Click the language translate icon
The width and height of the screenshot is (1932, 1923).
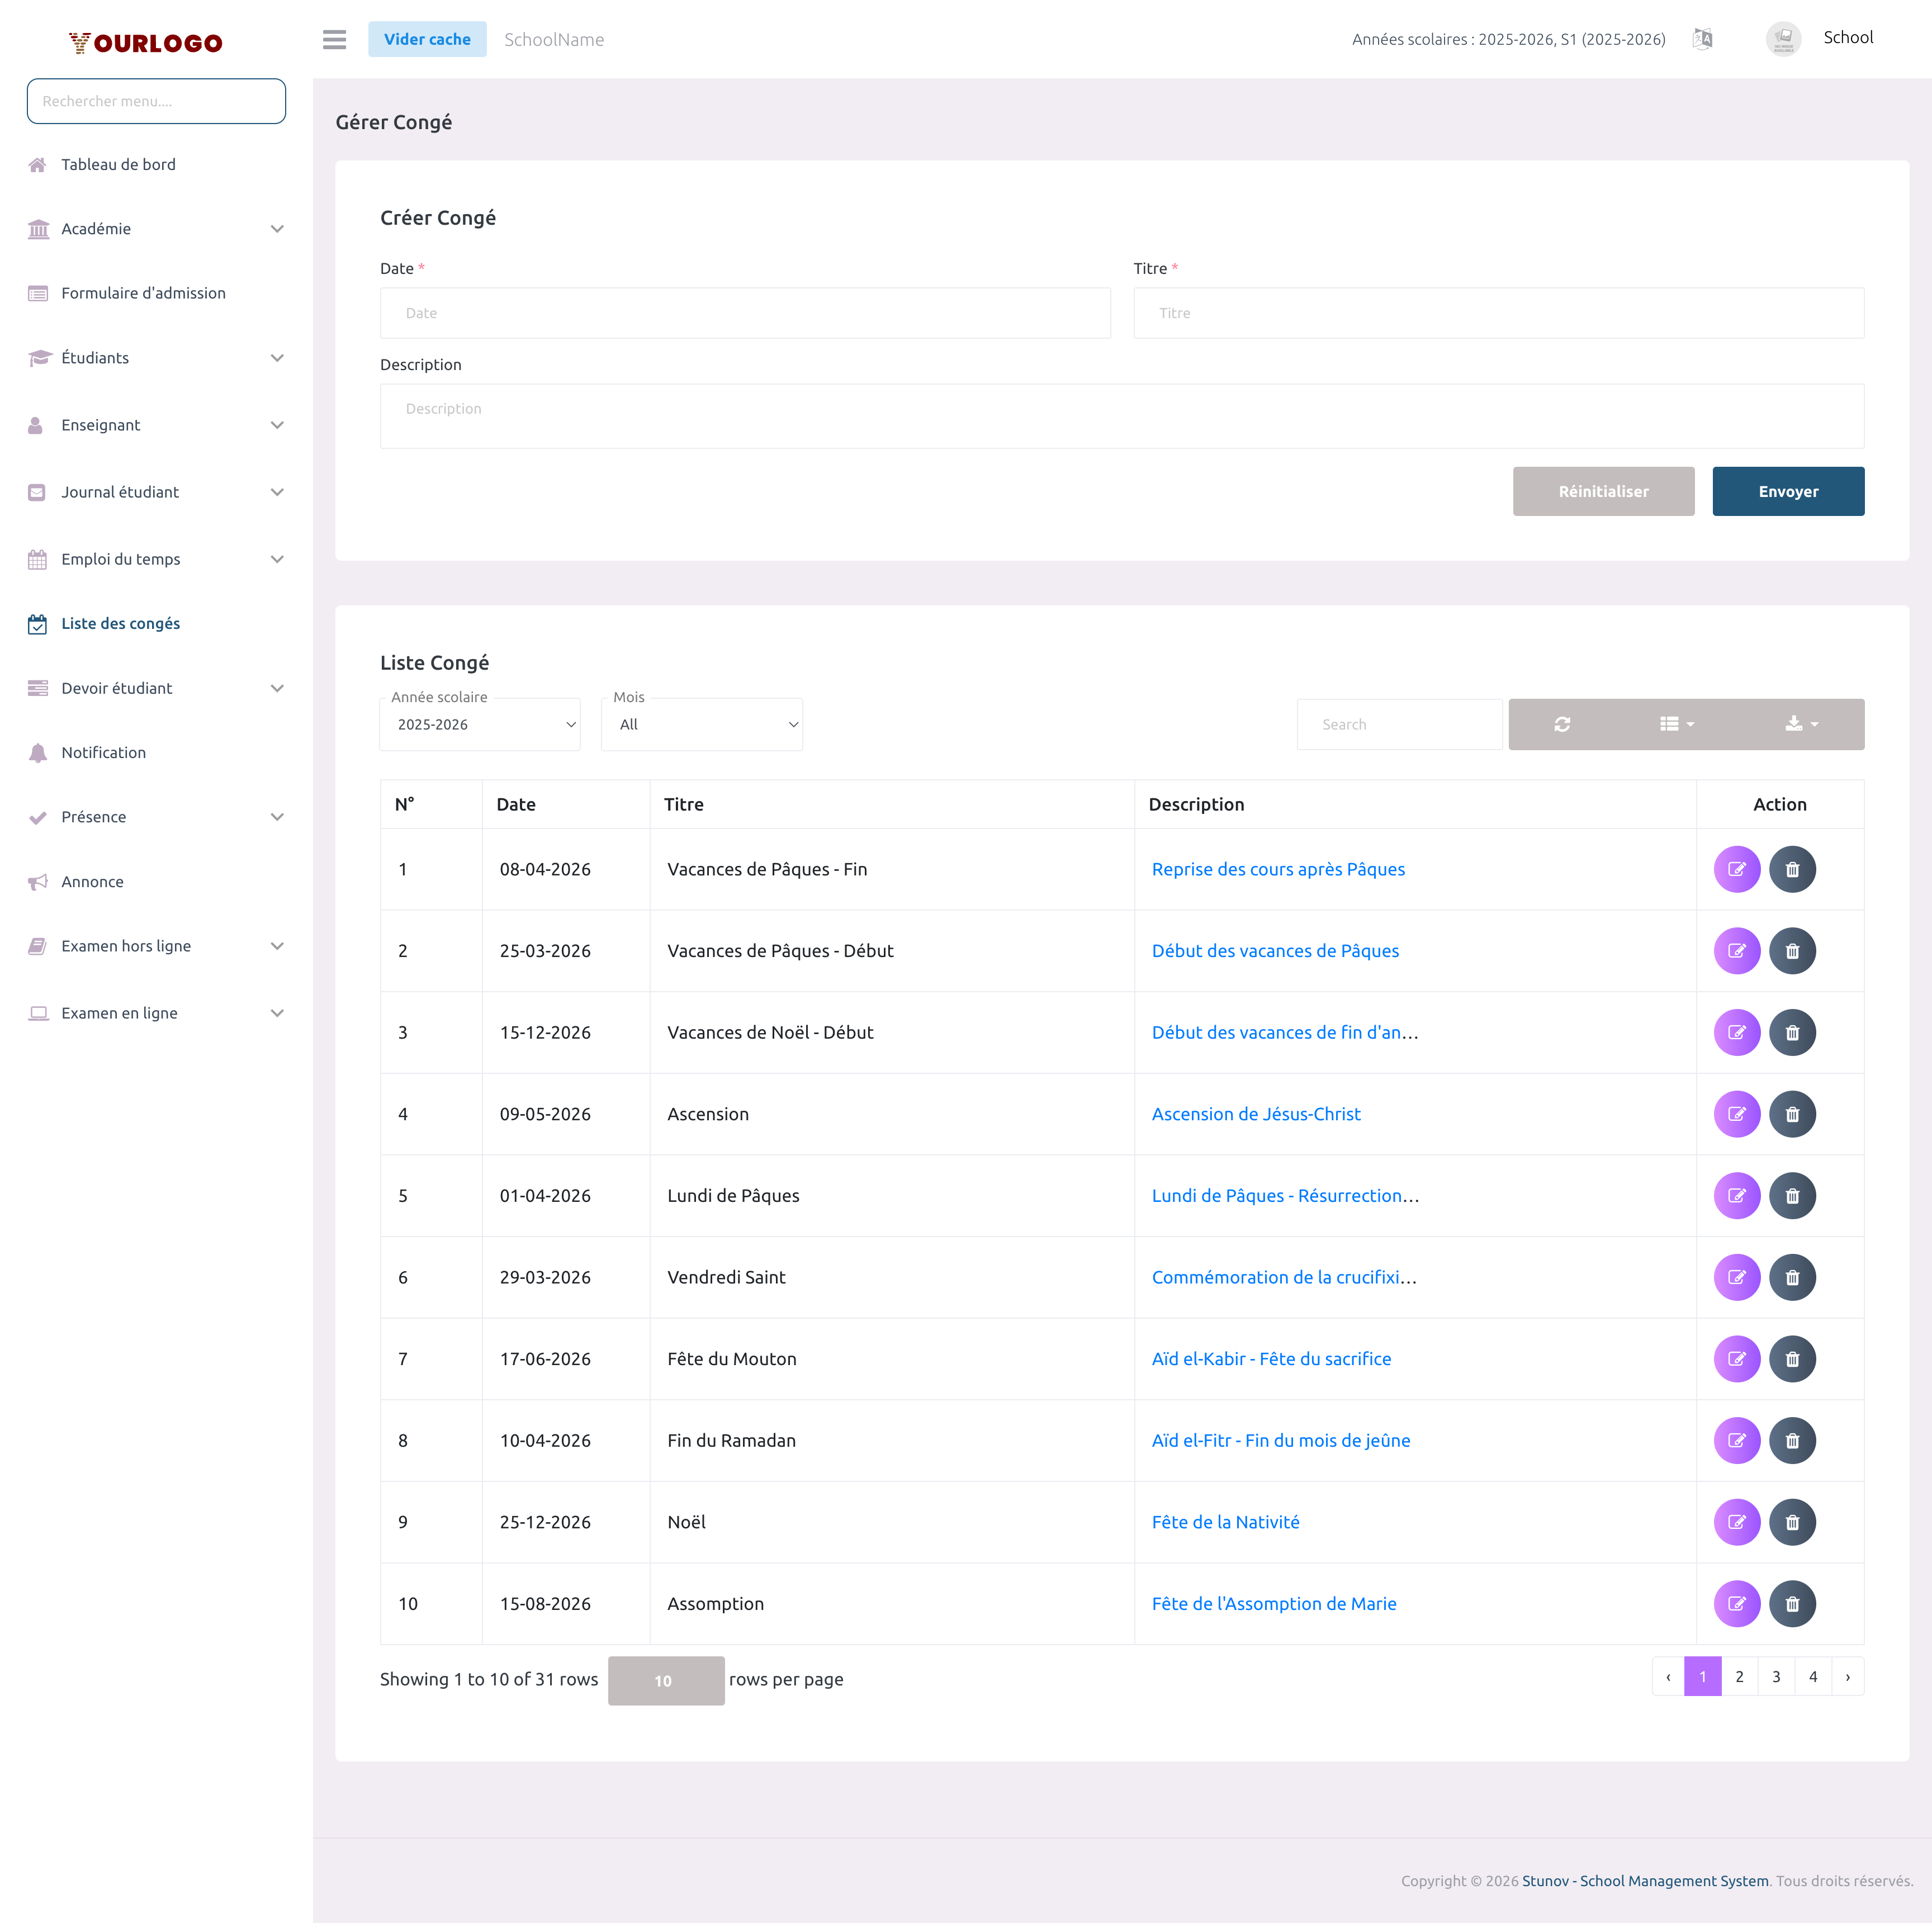1702,39
